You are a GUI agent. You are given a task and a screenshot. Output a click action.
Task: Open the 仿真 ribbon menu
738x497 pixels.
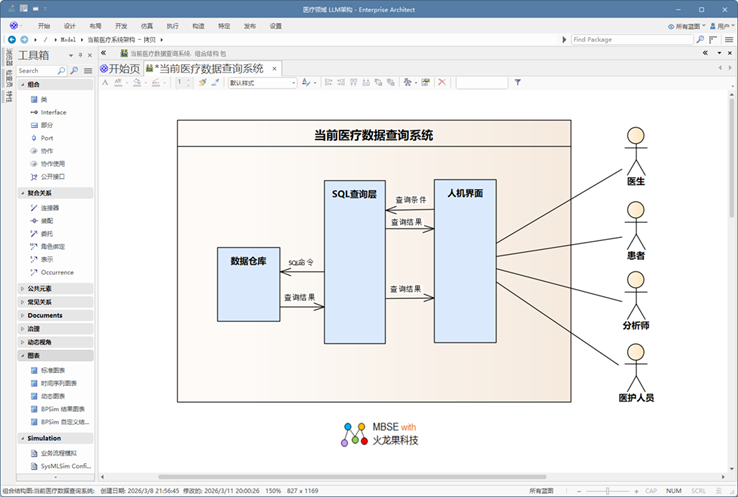(x=147, y=25)
